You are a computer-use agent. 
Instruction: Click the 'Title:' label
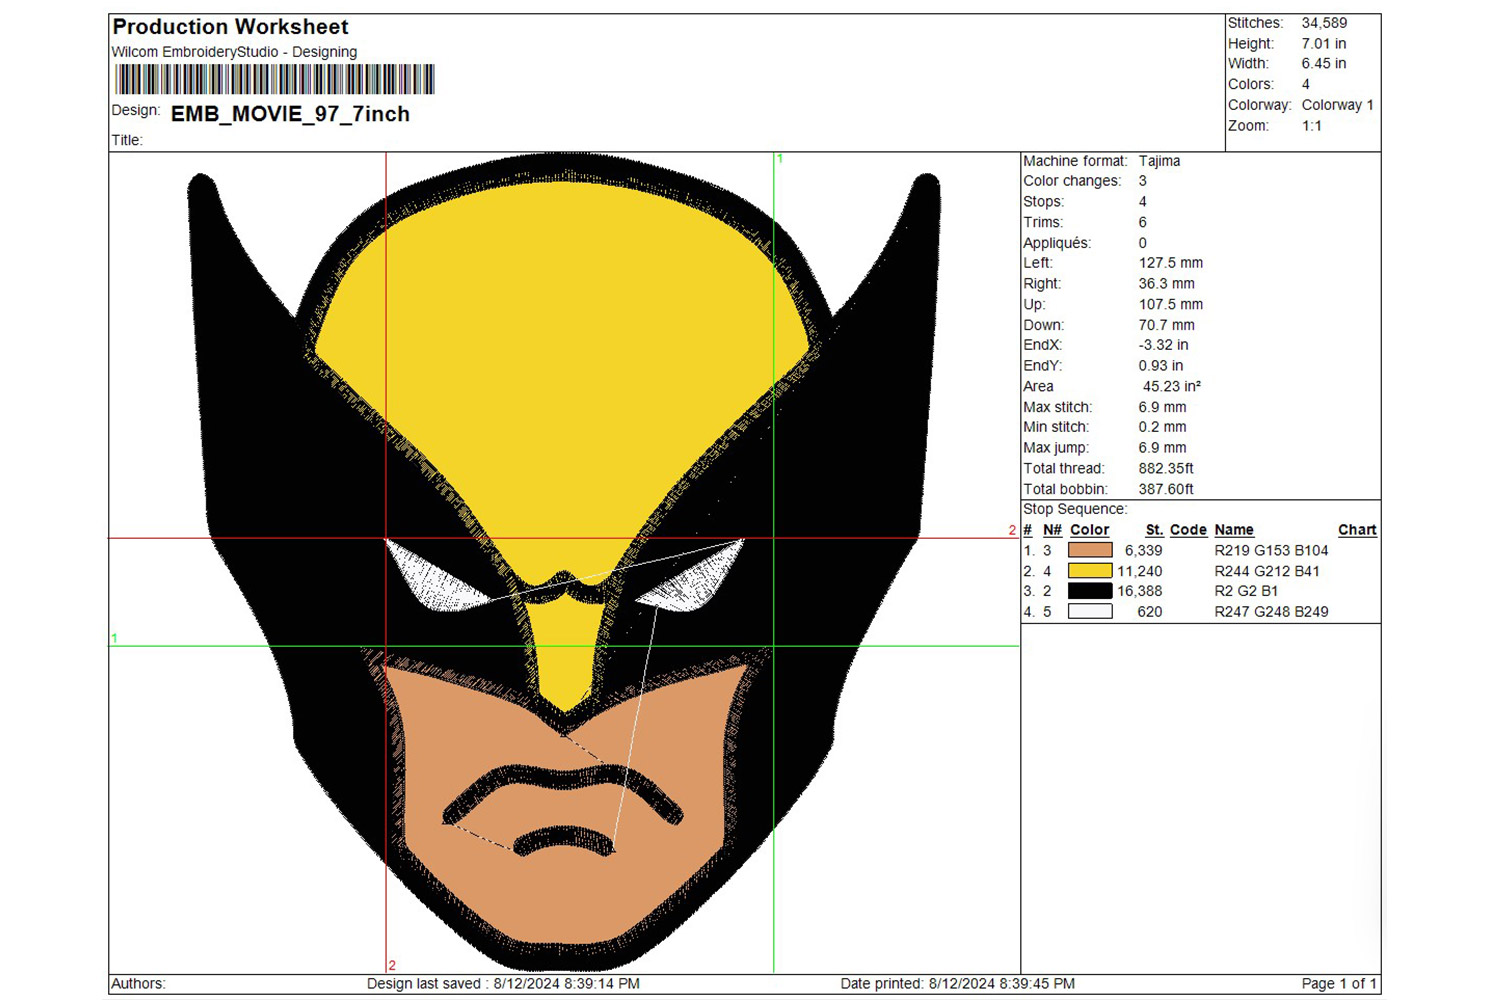coord(127,140)
